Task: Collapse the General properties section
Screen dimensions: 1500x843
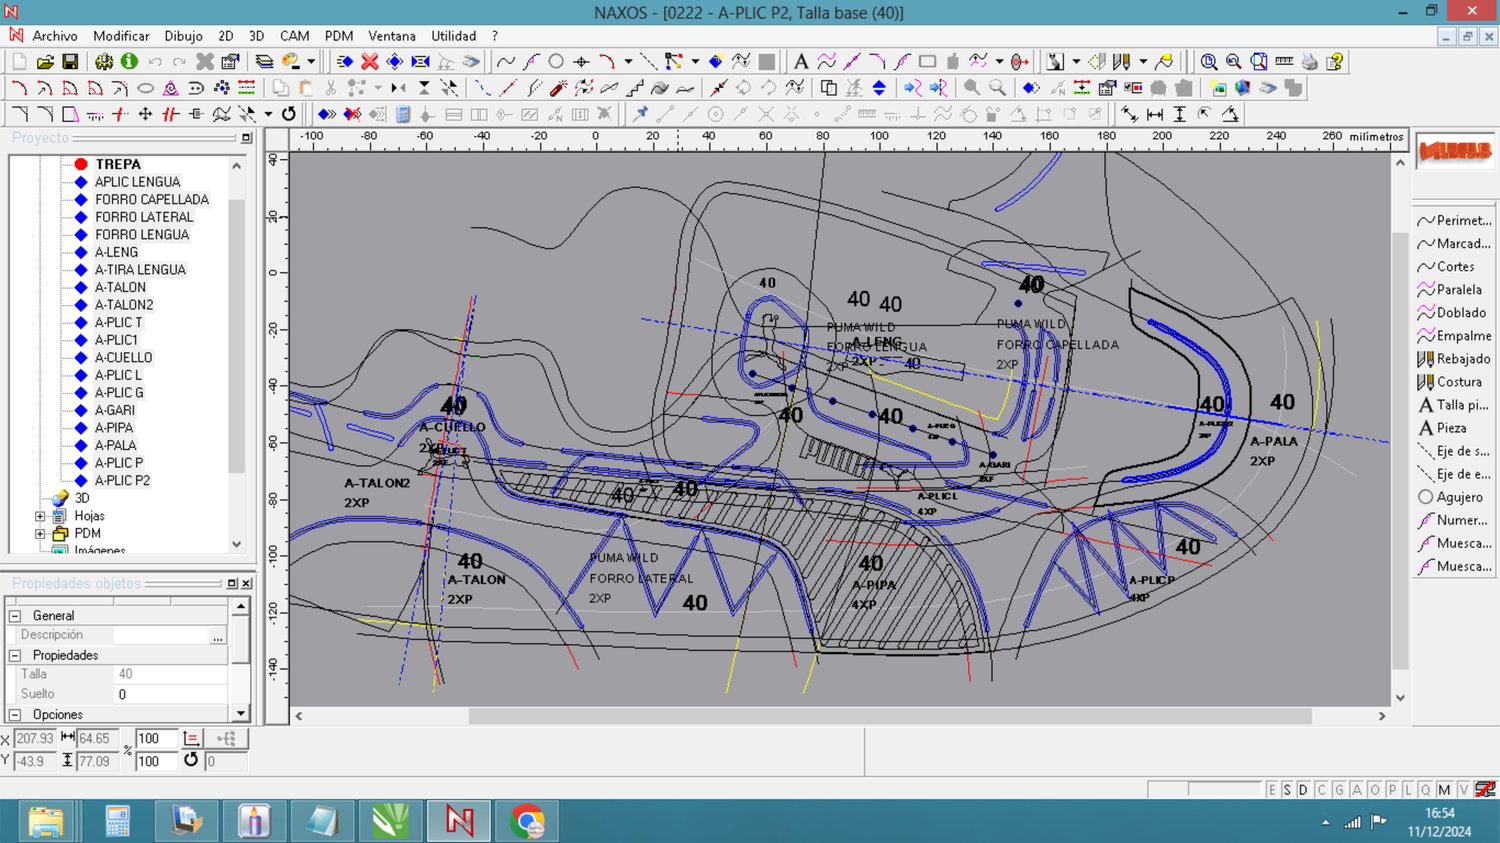Action: coord(15,616)
